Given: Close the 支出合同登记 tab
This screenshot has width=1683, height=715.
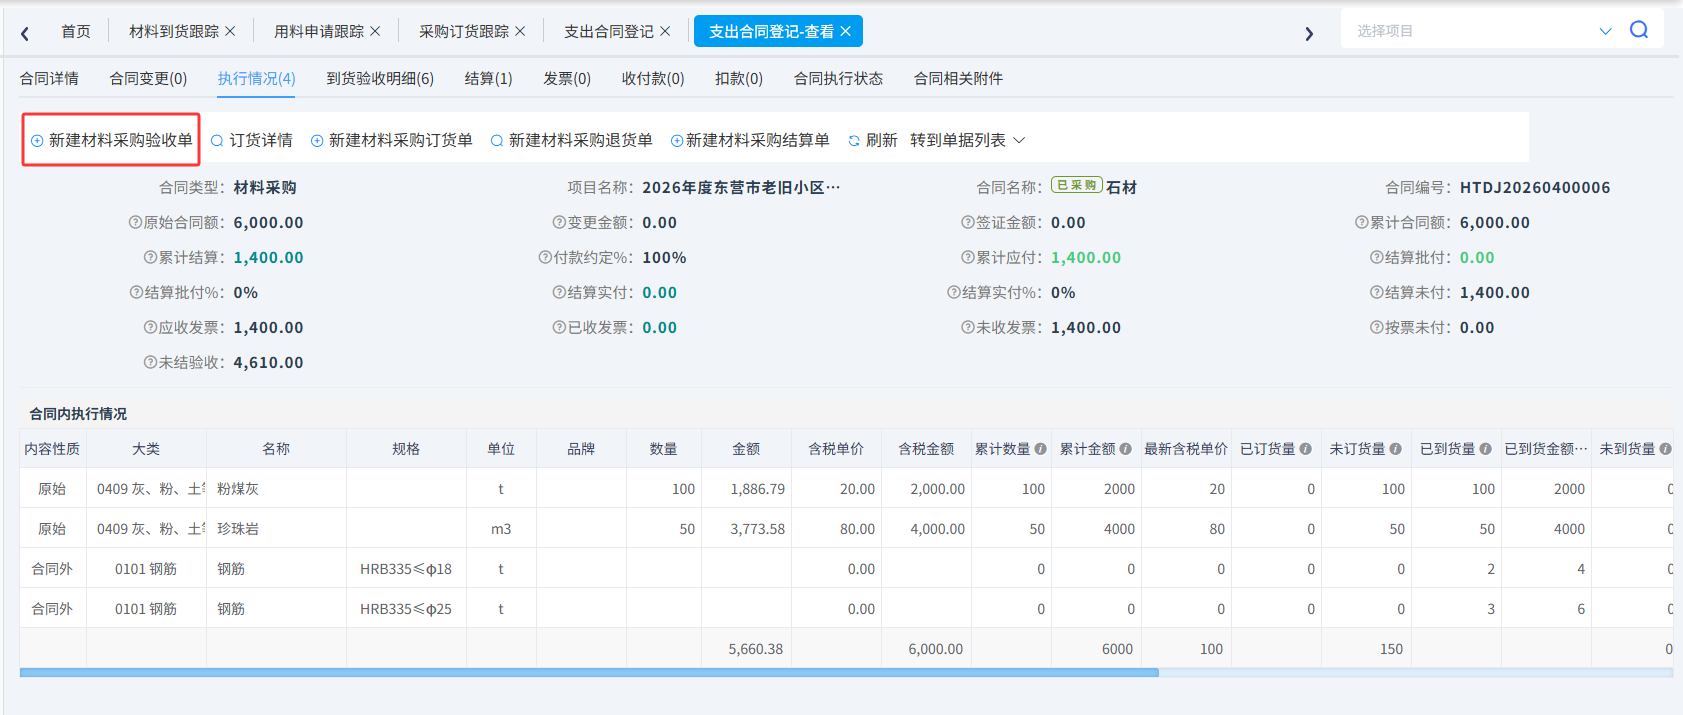Looking at the screenshot, I should [x=665, y=31].
